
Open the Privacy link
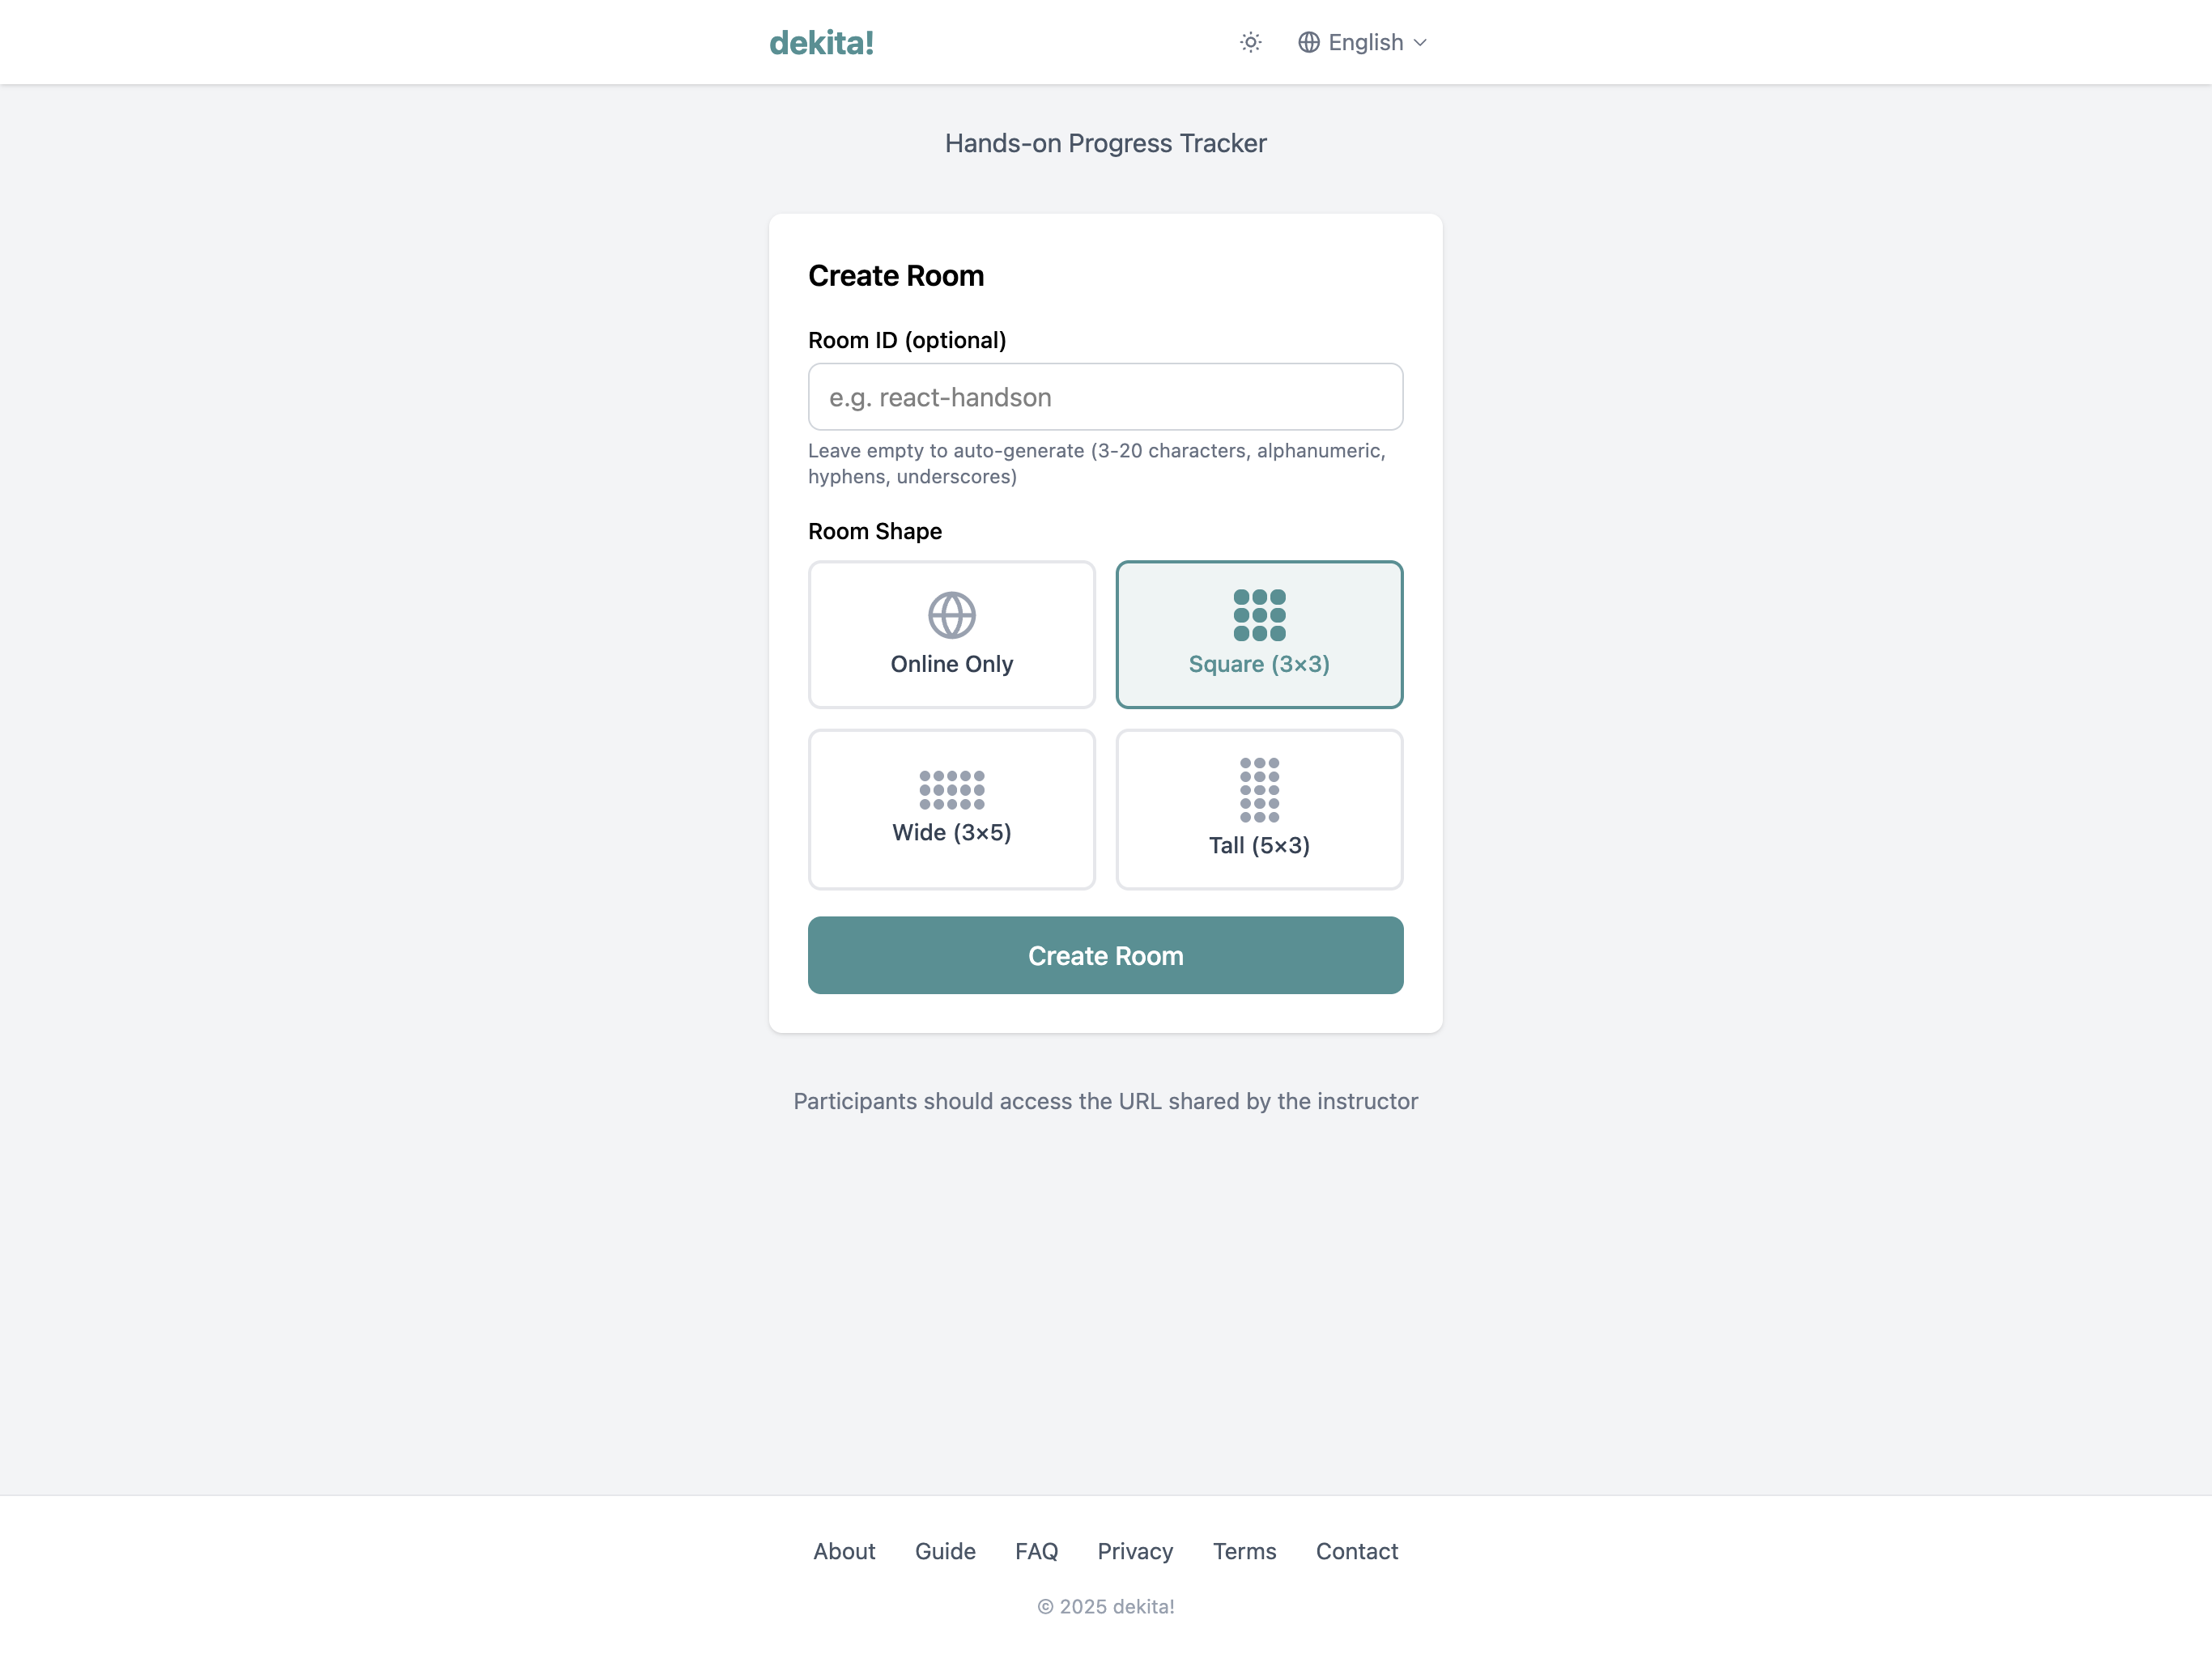click(1135, 1551)
